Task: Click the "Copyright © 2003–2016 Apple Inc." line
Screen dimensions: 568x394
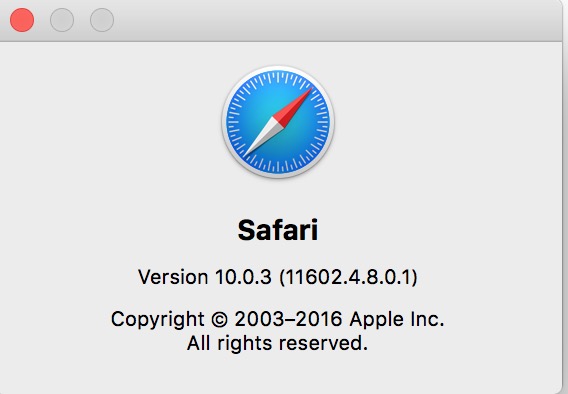Action: 278,319
